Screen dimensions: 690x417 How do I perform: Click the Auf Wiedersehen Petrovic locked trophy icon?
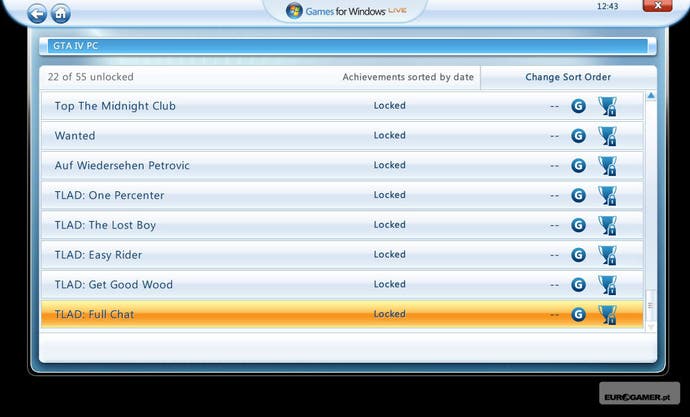[608, 166]
